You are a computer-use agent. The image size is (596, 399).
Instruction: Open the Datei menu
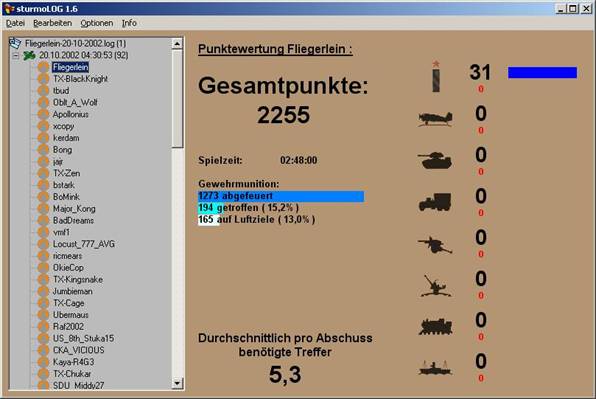pyautogui.click(x=15, y=23)
